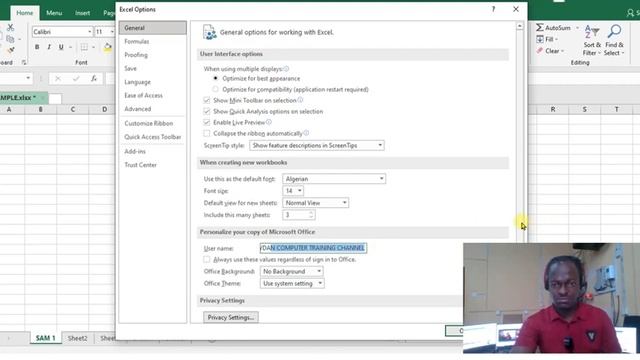Open the Office Theme dropdown

tap(292, 283)
